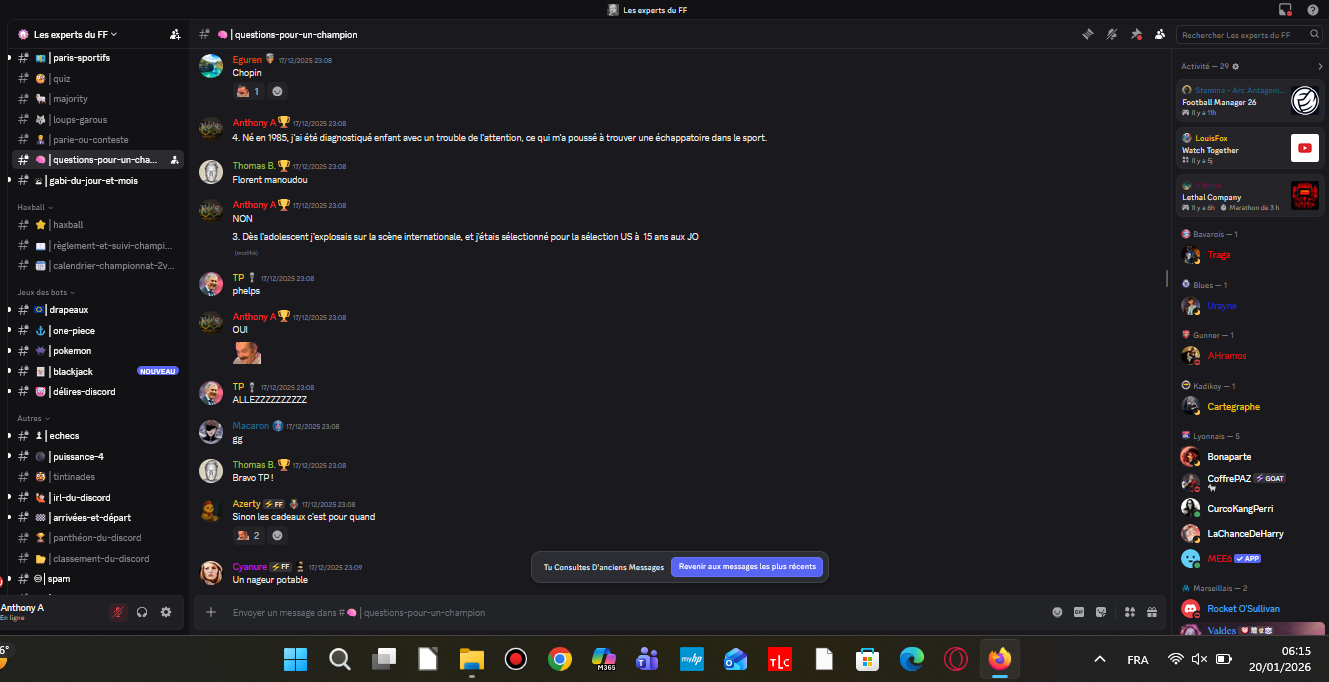This screenshot has height=682, width=1329.
Task: Click Azerty's avatar in chat
Action: point(211,511)
